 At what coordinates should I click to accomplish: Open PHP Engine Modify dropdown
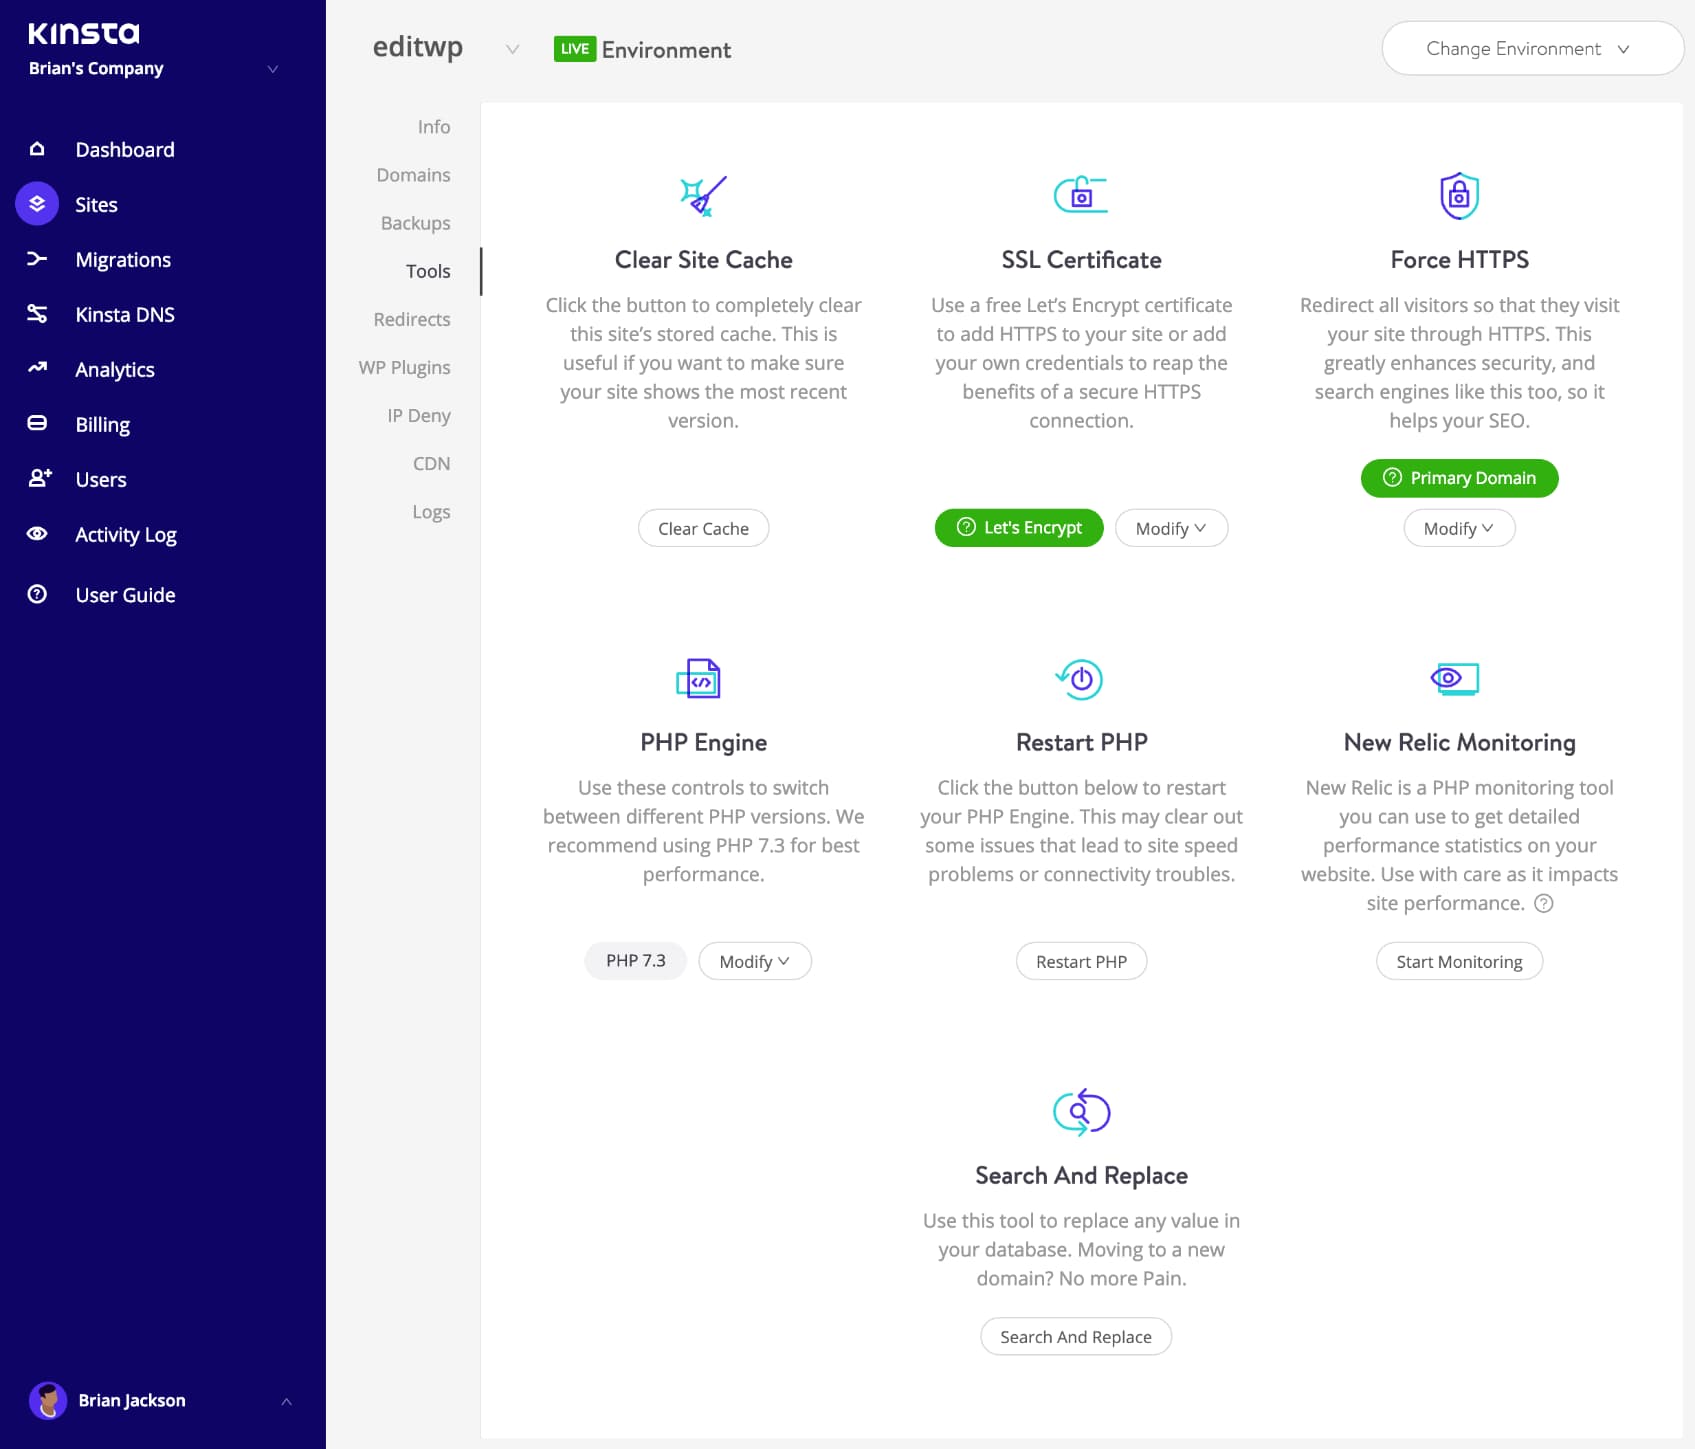coord(755,961)
